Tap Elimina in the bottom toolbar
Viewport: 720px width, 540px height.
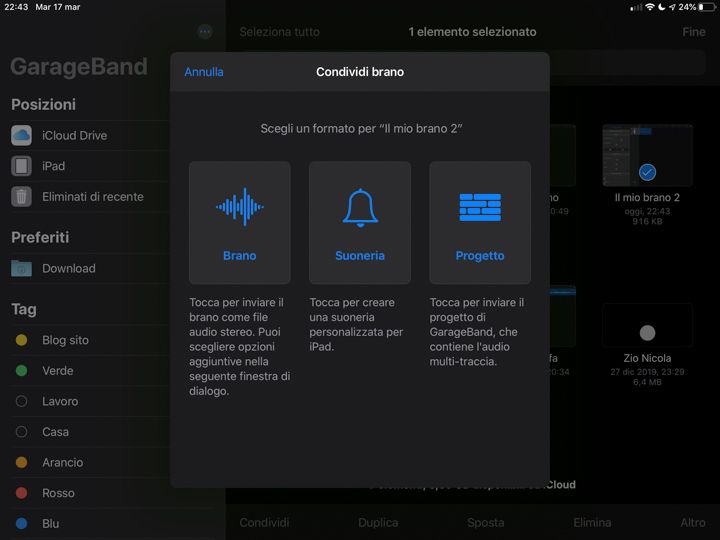point(592,523)
